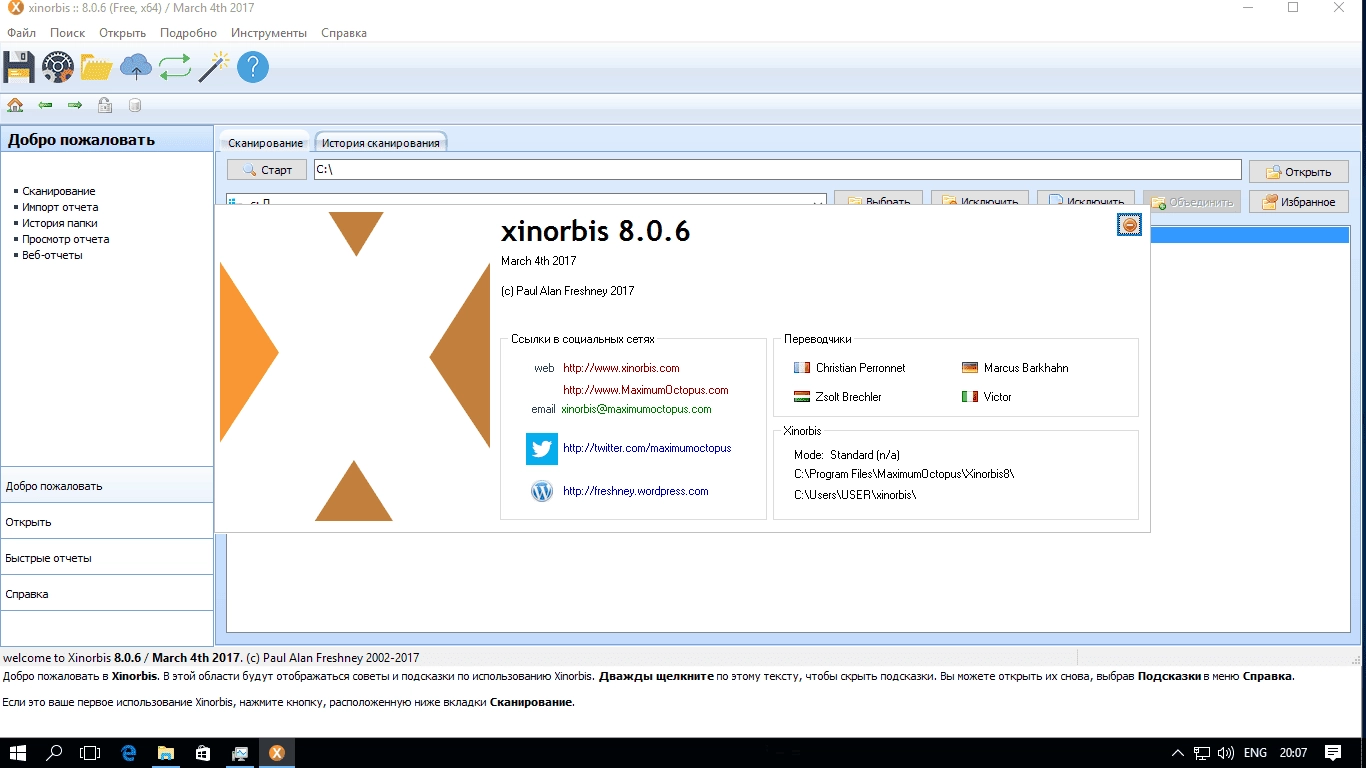Open the Справка menu in the menu bar
The image size is (1366, 768).
[344, 33]
